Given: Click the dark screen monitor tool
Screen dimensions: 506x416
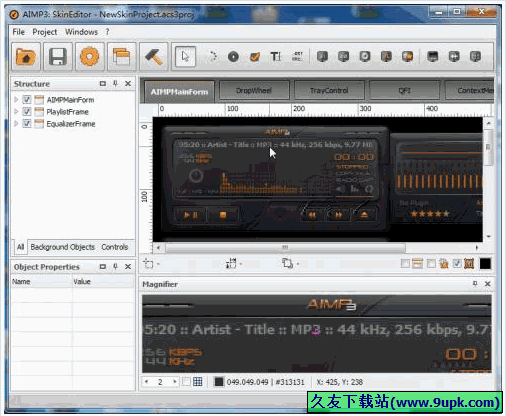Looking at the screenshot, I should (433, 56).
